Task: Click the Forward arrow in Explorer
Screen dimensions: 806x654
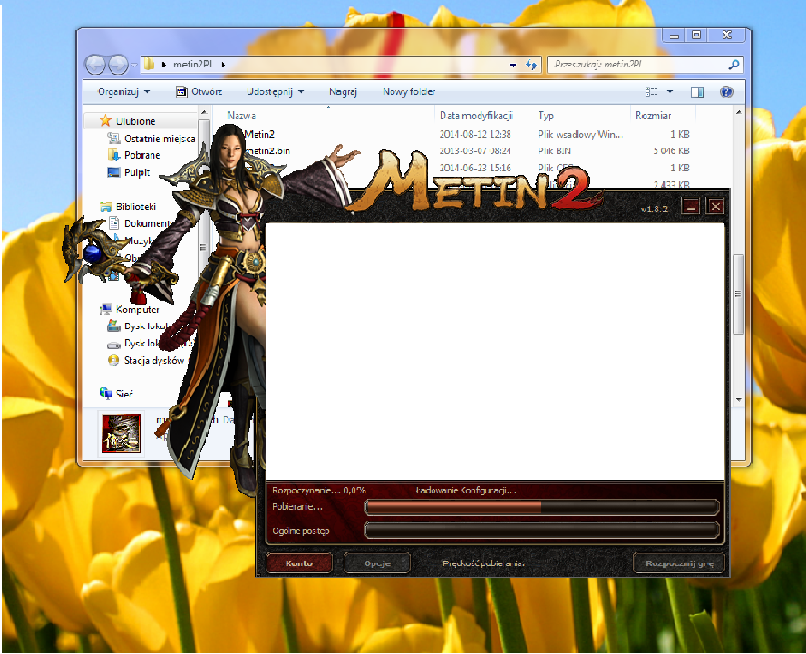Action: (118, 64)
